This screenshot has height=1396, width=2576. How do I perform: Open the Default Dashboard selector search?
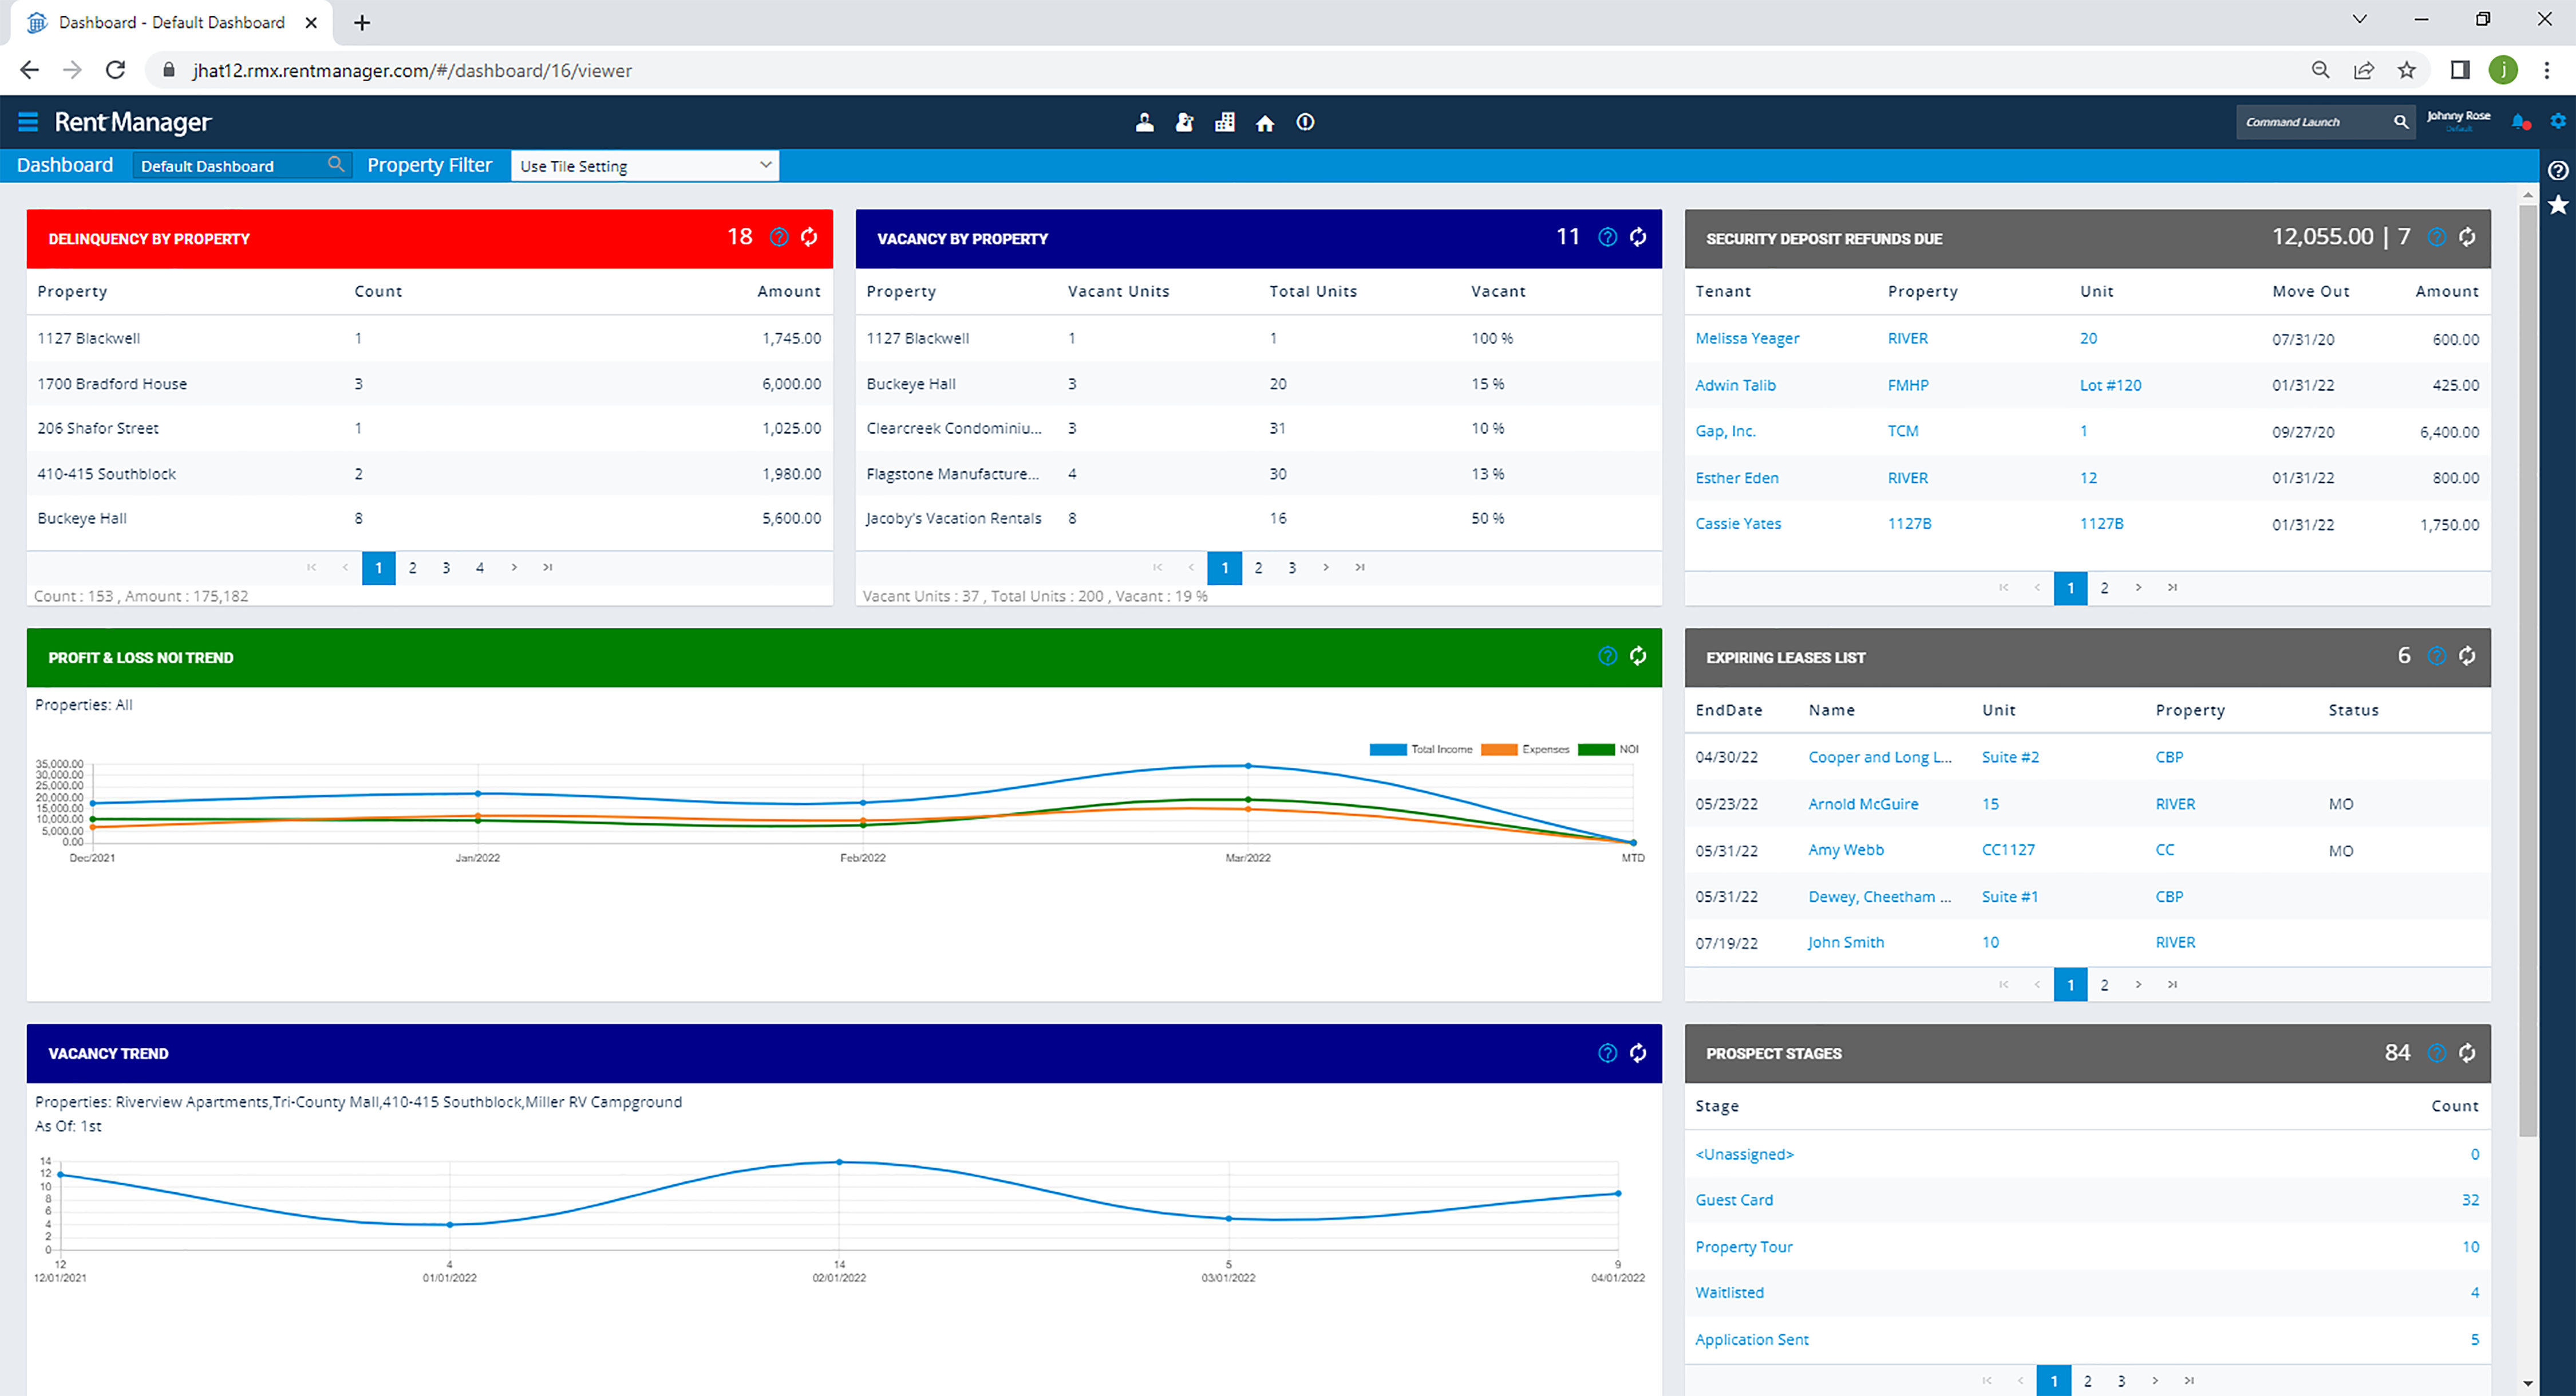[x=336, y=164]
